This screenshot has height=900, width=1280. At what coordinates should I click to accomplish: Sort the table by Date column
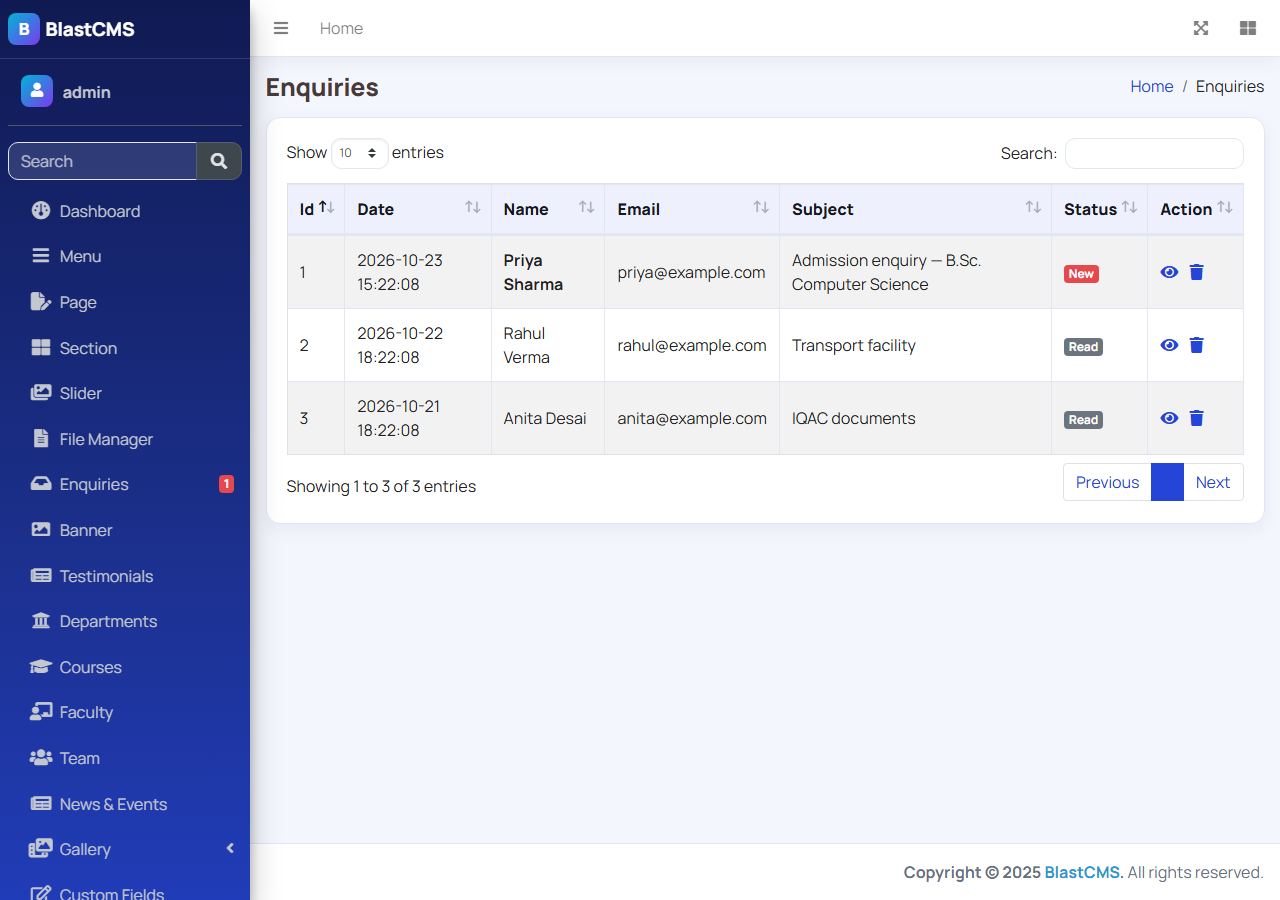(x=418, y=209)
